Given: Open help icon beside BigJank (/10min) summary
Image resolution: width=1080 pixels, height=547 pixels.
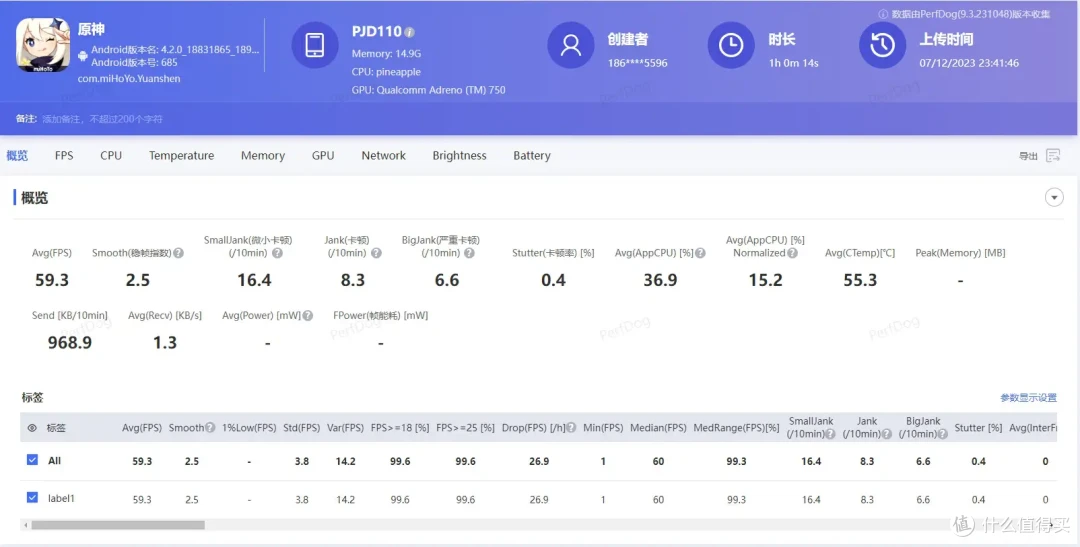Looking at the screenshot, I should (x=469, y=253).
